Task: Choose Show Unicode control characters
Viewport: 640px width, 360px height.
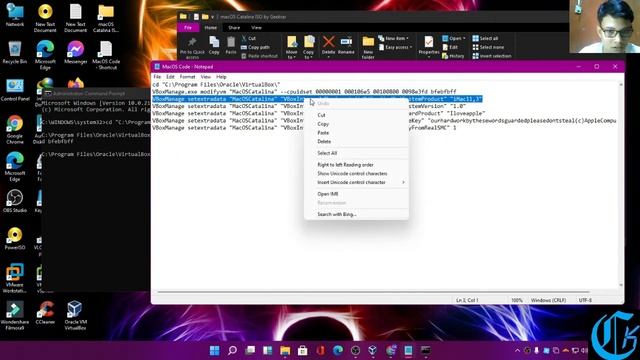Action: point(356,173)
